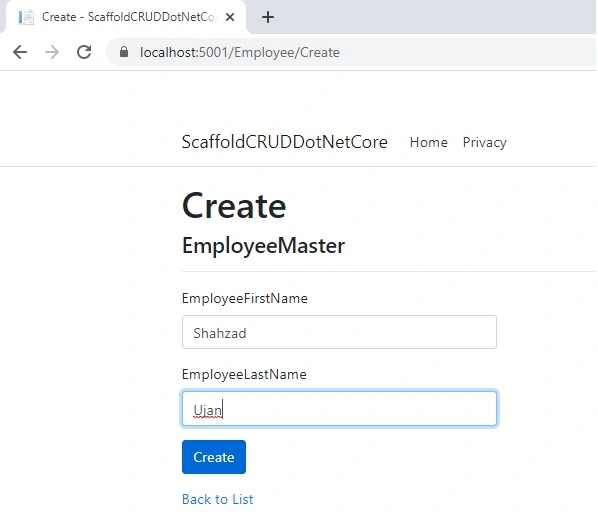Click the browser forward arrow

[x=52, y=52]
